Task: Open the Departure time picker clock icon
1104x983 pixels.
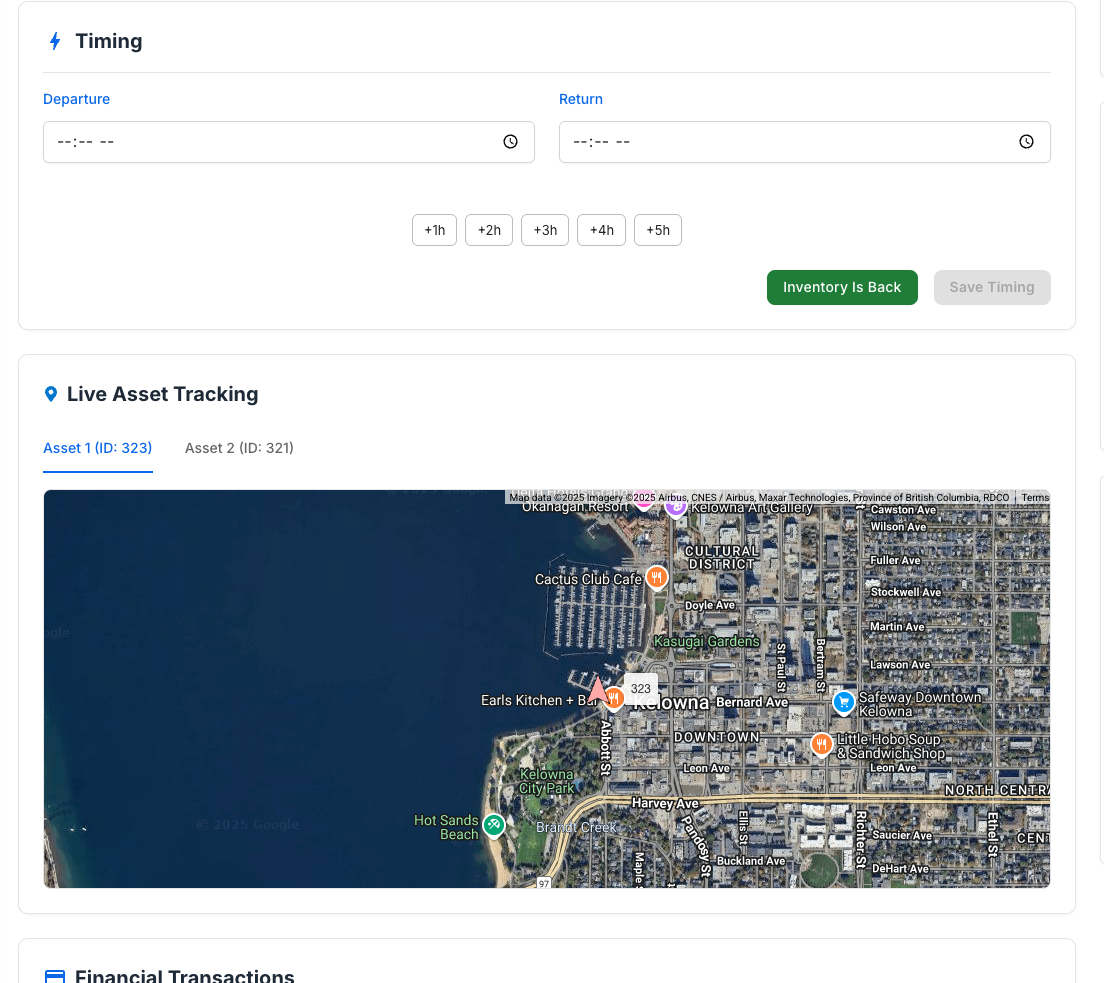Action: coord(510,142)
